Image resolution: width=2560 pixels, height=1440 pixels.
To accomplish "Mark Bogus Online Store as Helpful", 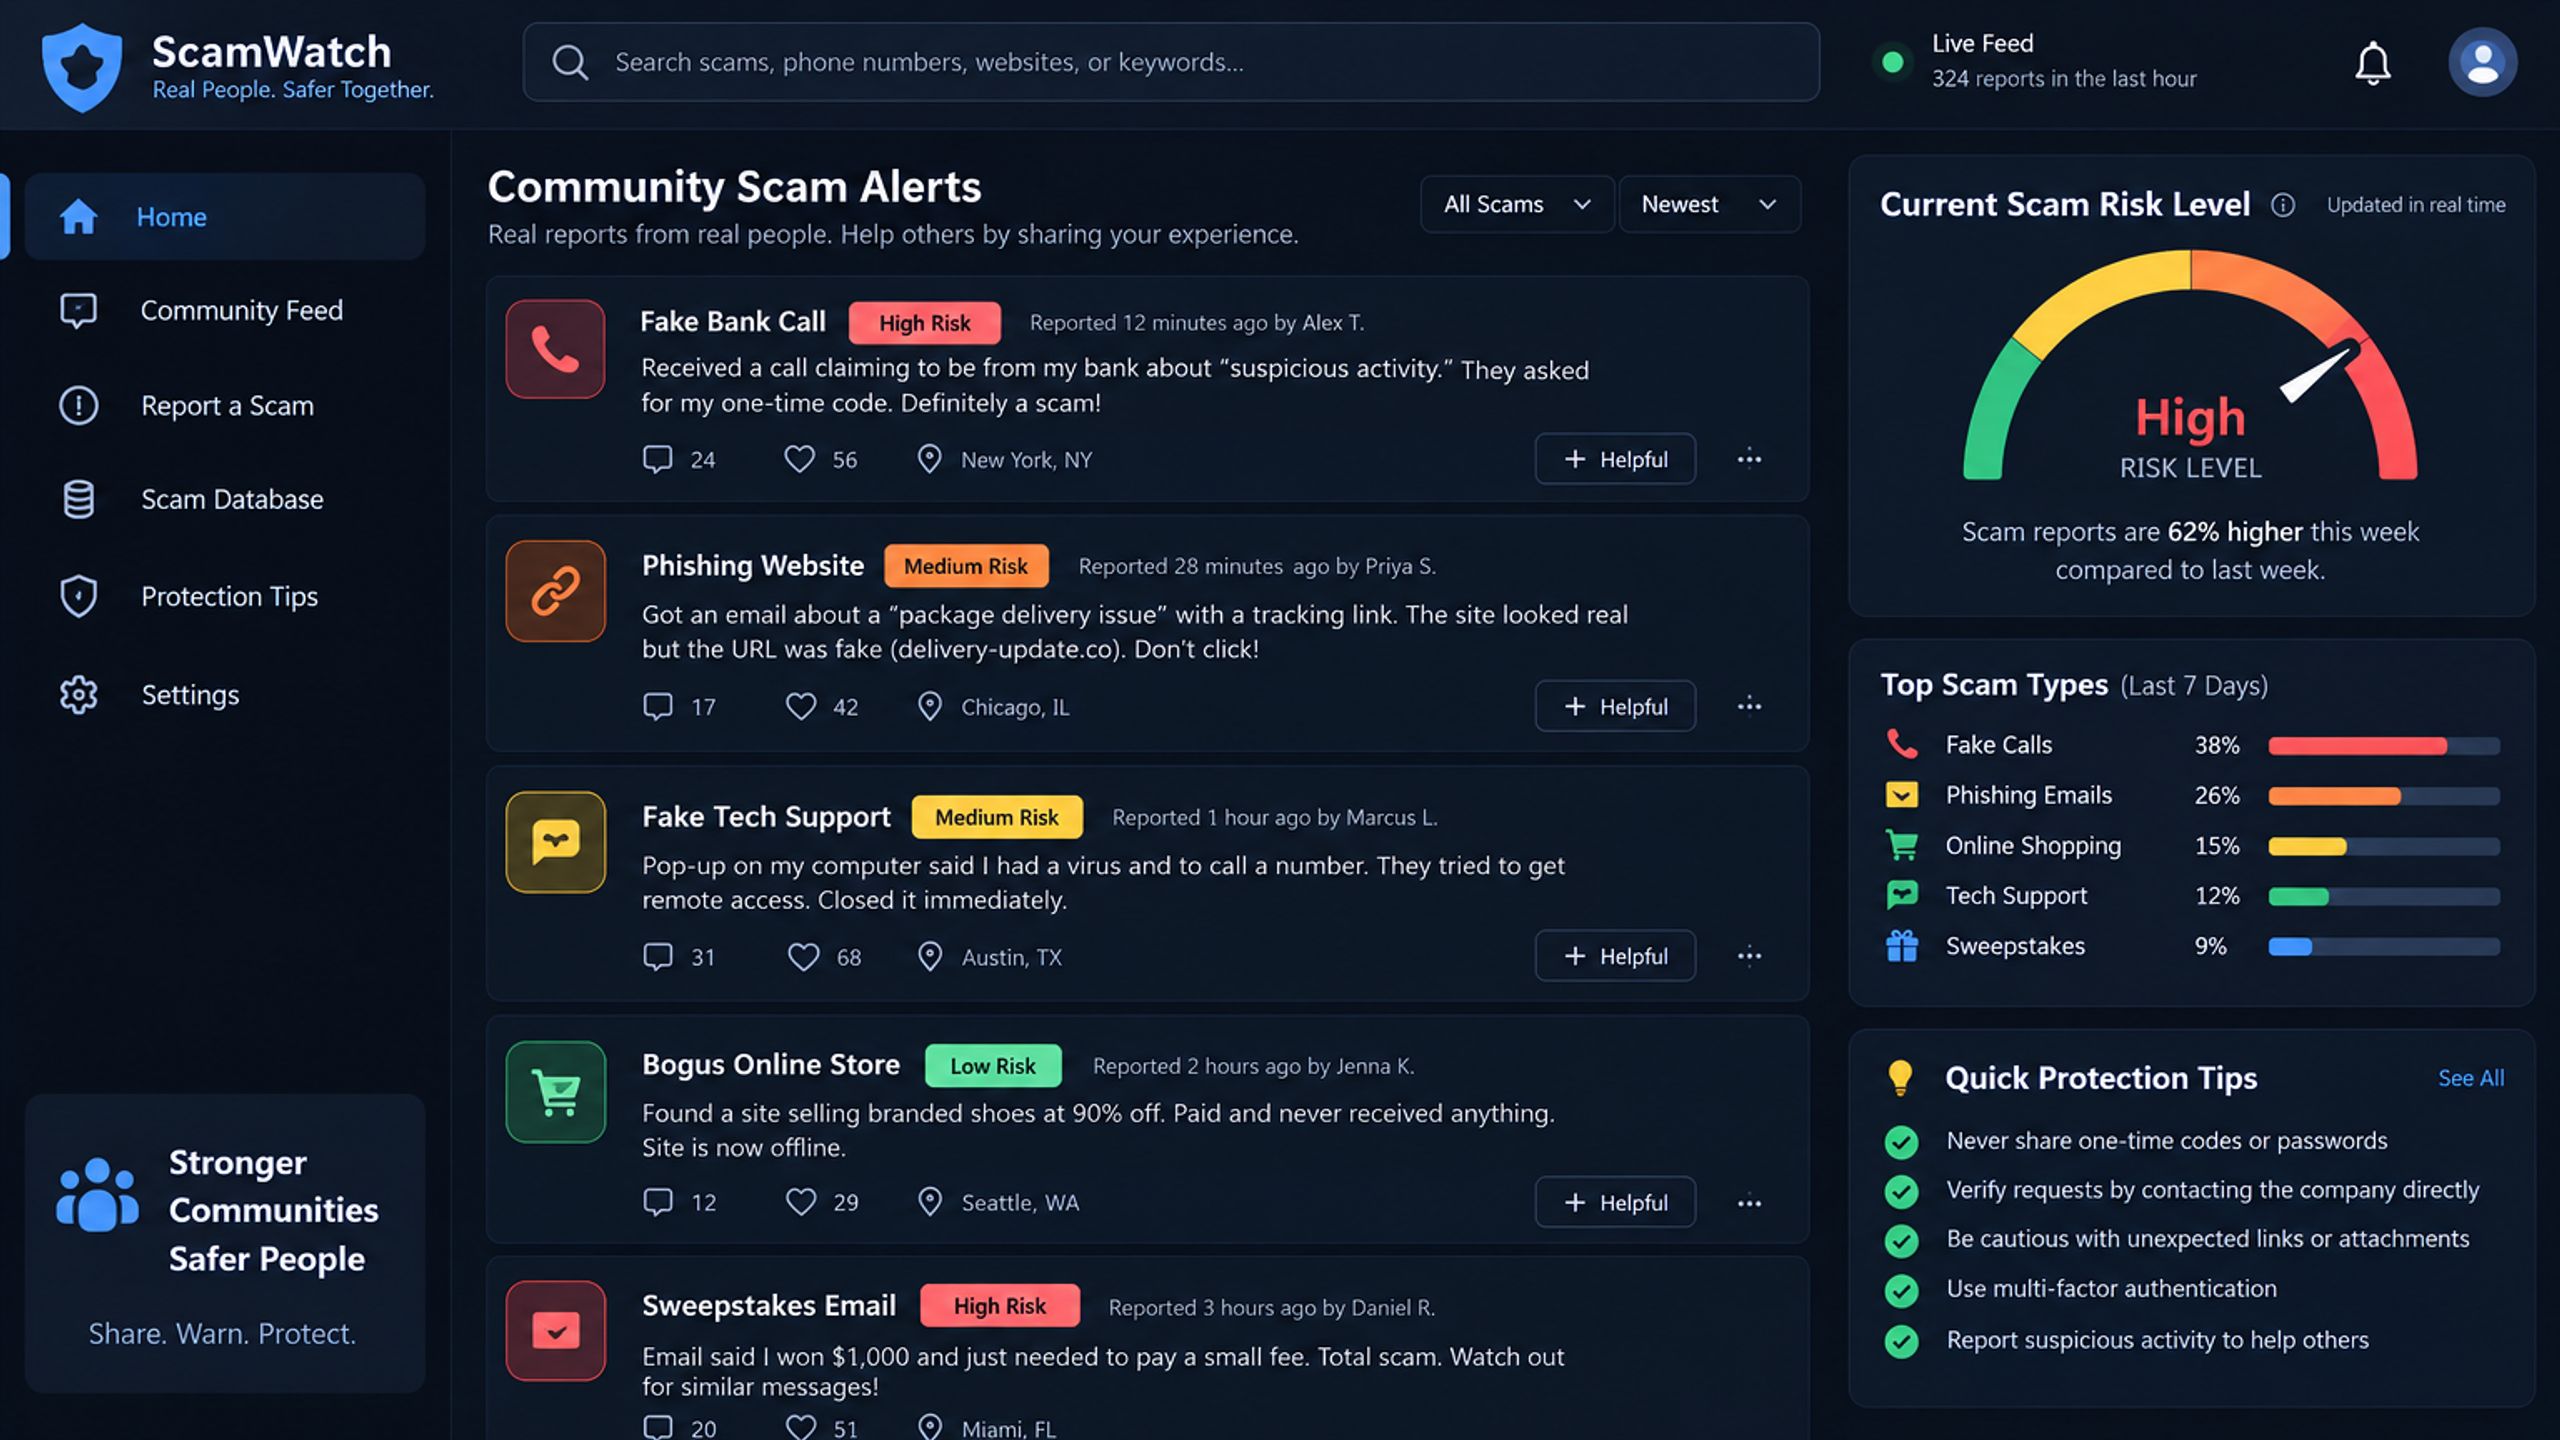I will pos(1615,1202).
